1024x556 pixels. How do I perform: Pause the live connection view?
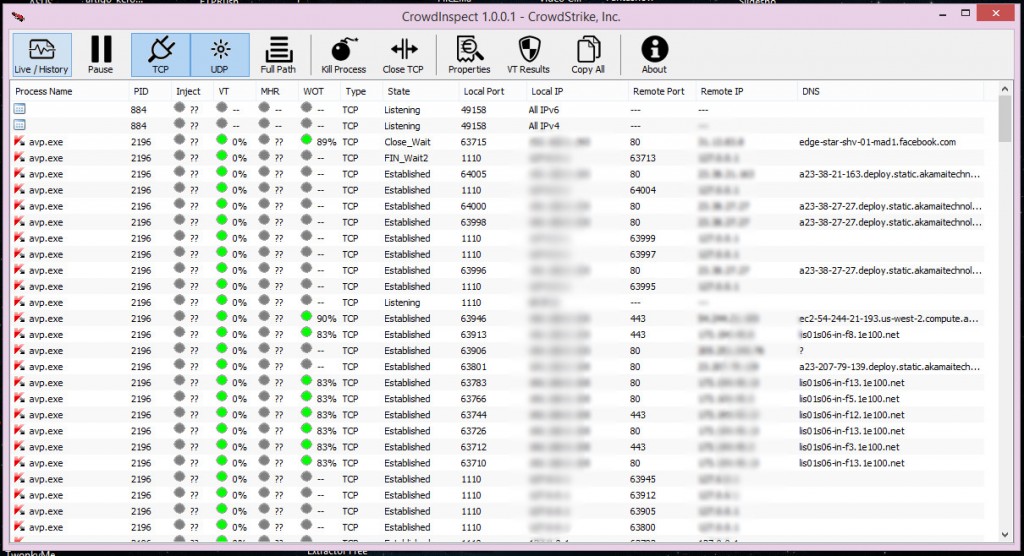pyautogui.click(x=101, y=55)
